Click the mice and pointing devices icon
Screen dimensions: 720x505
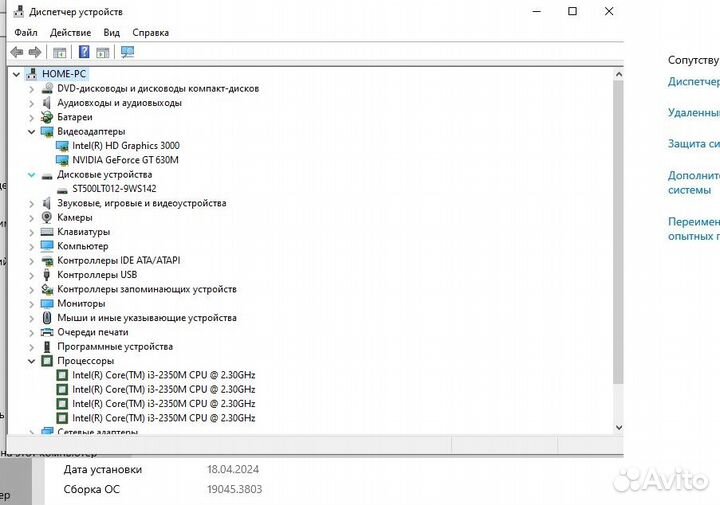coord(47,318)
